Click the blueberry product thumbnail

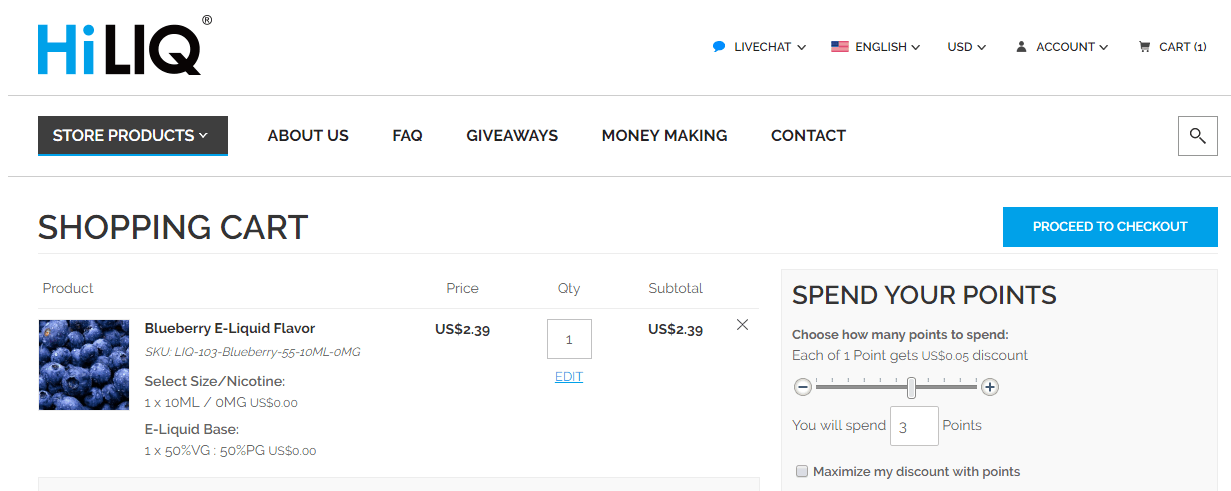point(84,365)
